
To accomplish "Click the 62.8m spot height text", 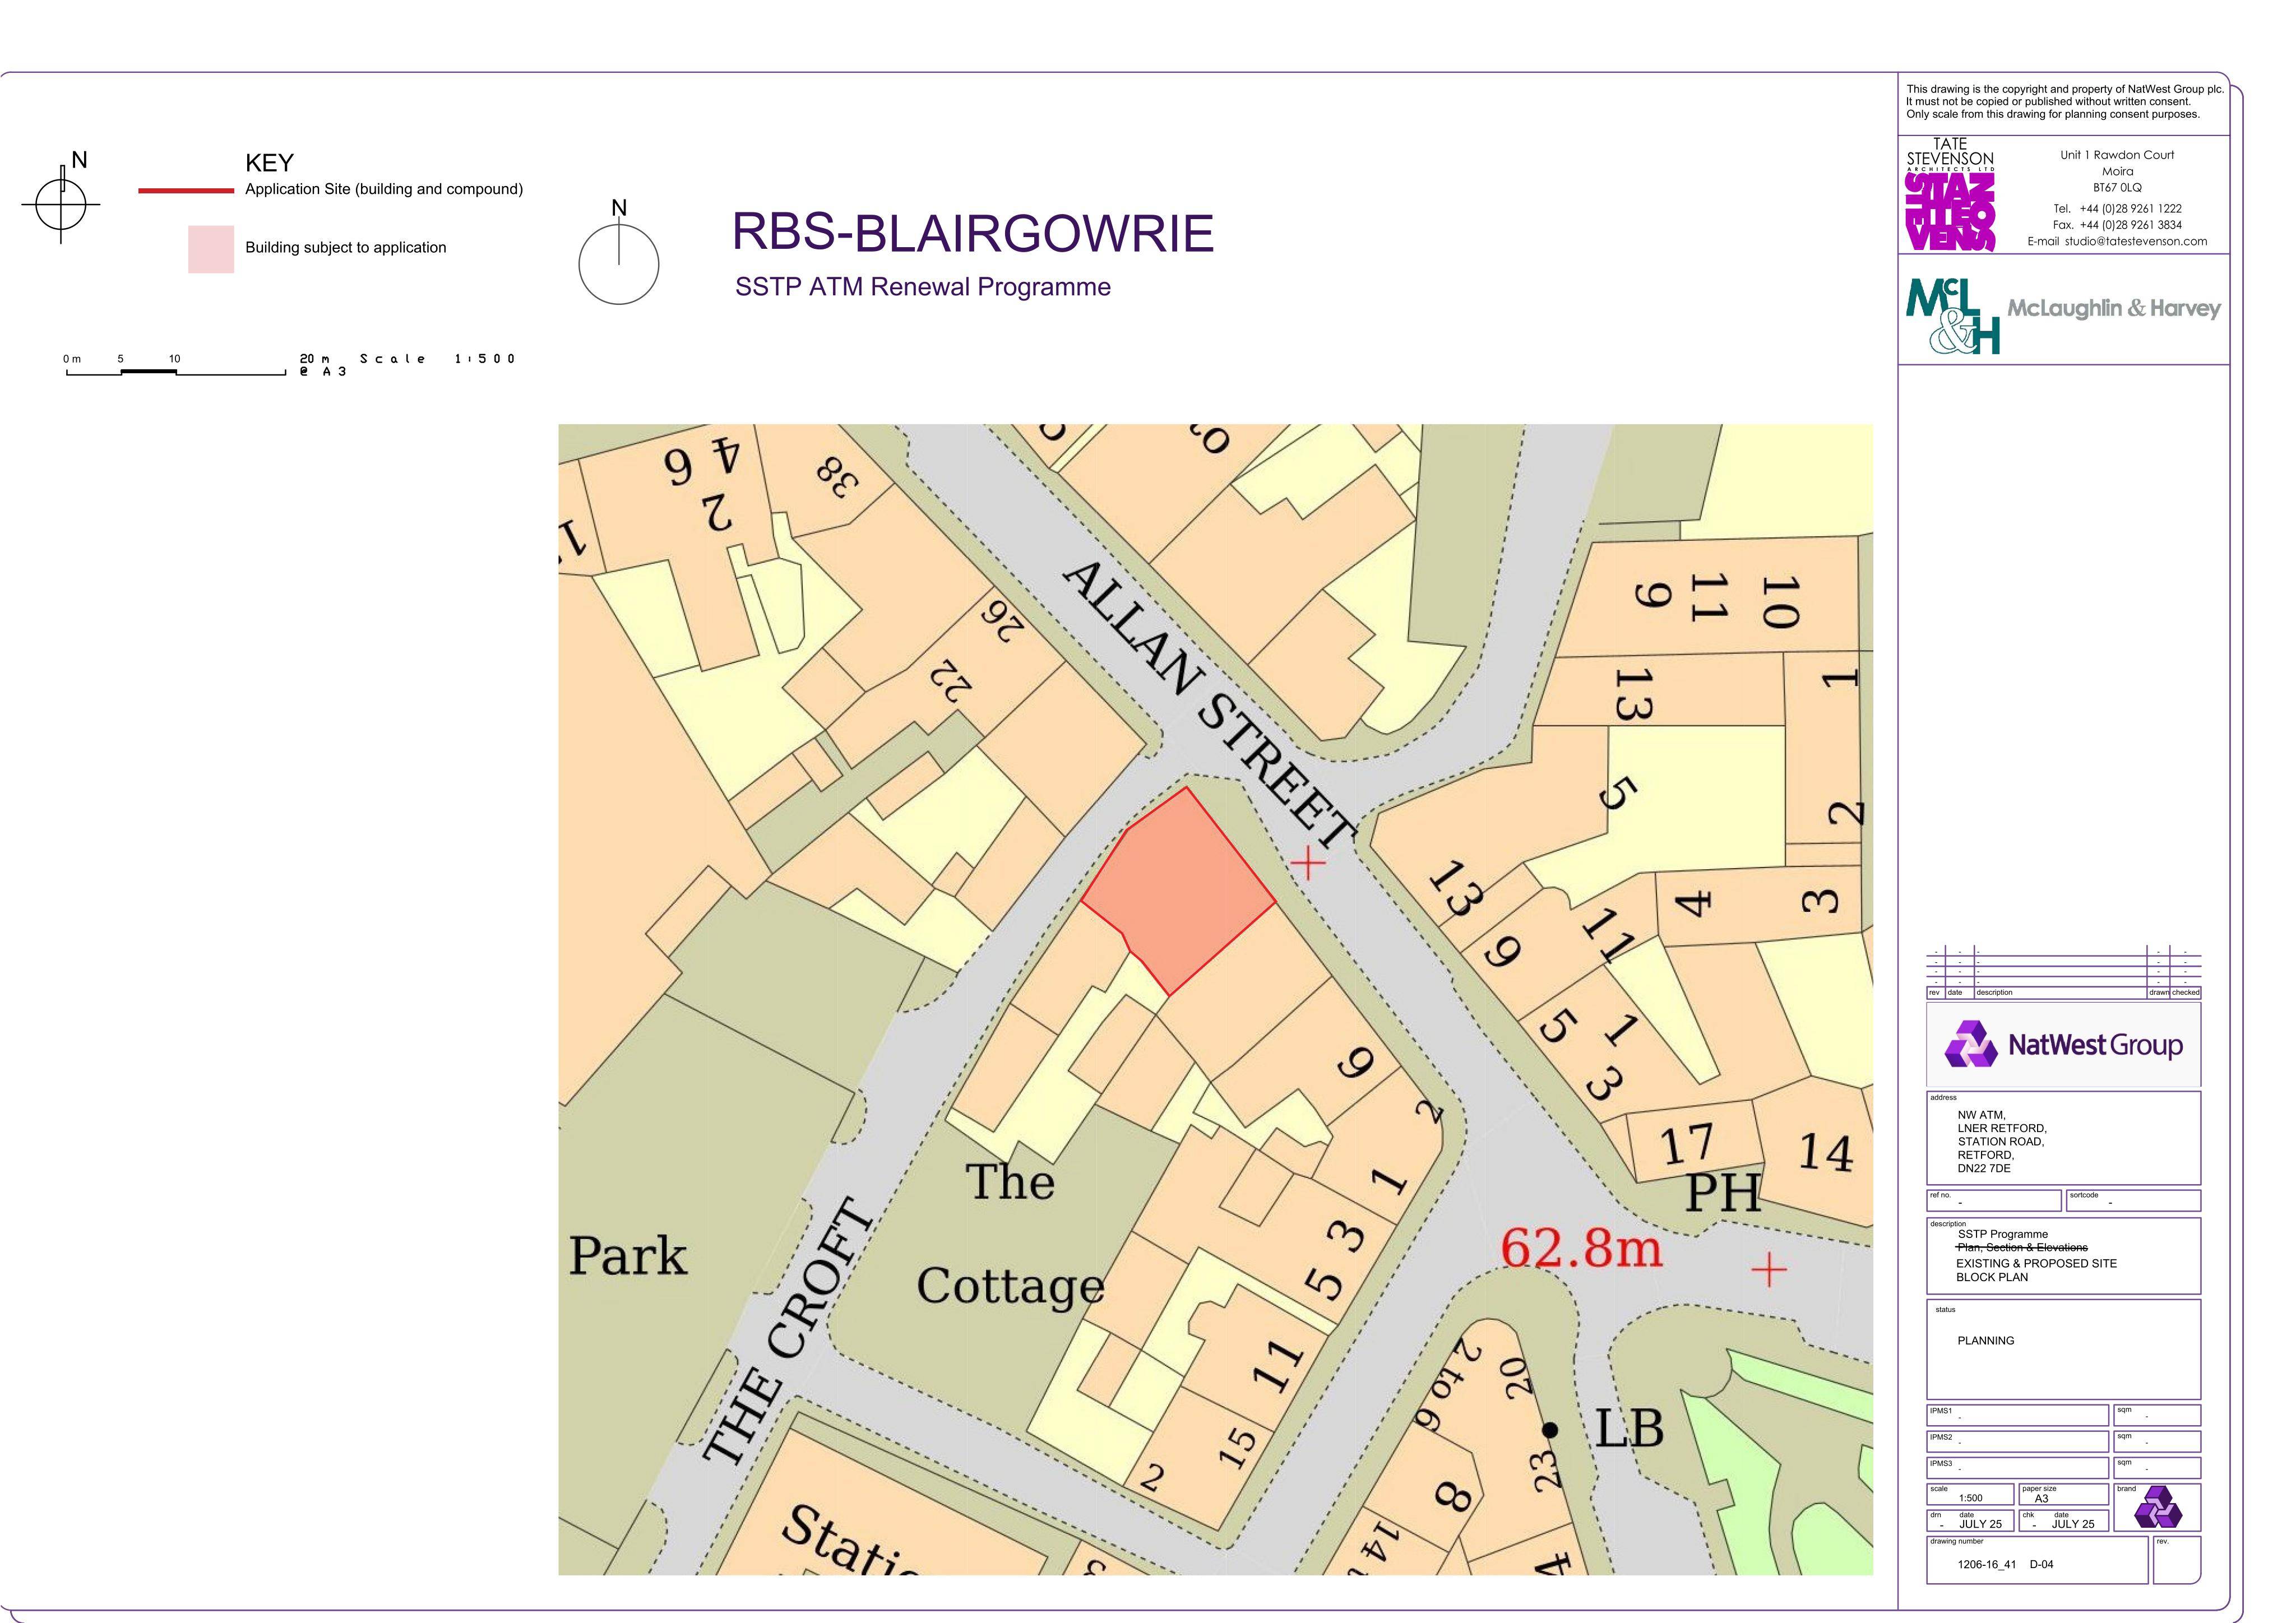I will point(1581,1248).
